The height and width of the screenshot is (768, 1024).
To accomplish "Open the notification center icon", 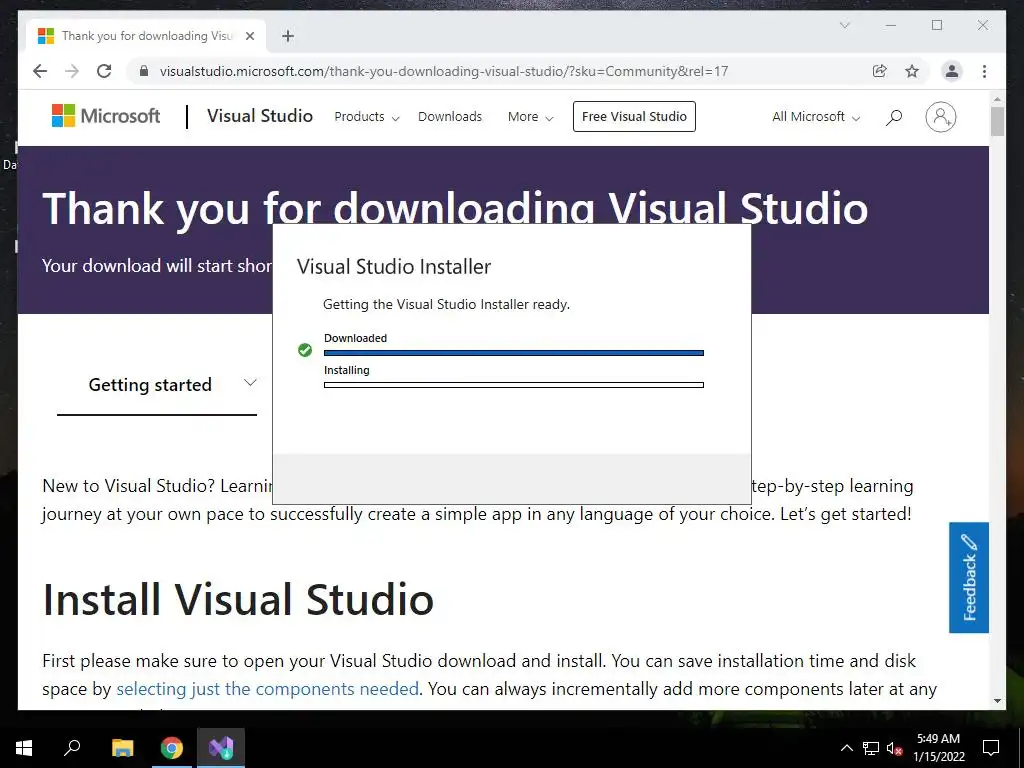I will (991, 748).
